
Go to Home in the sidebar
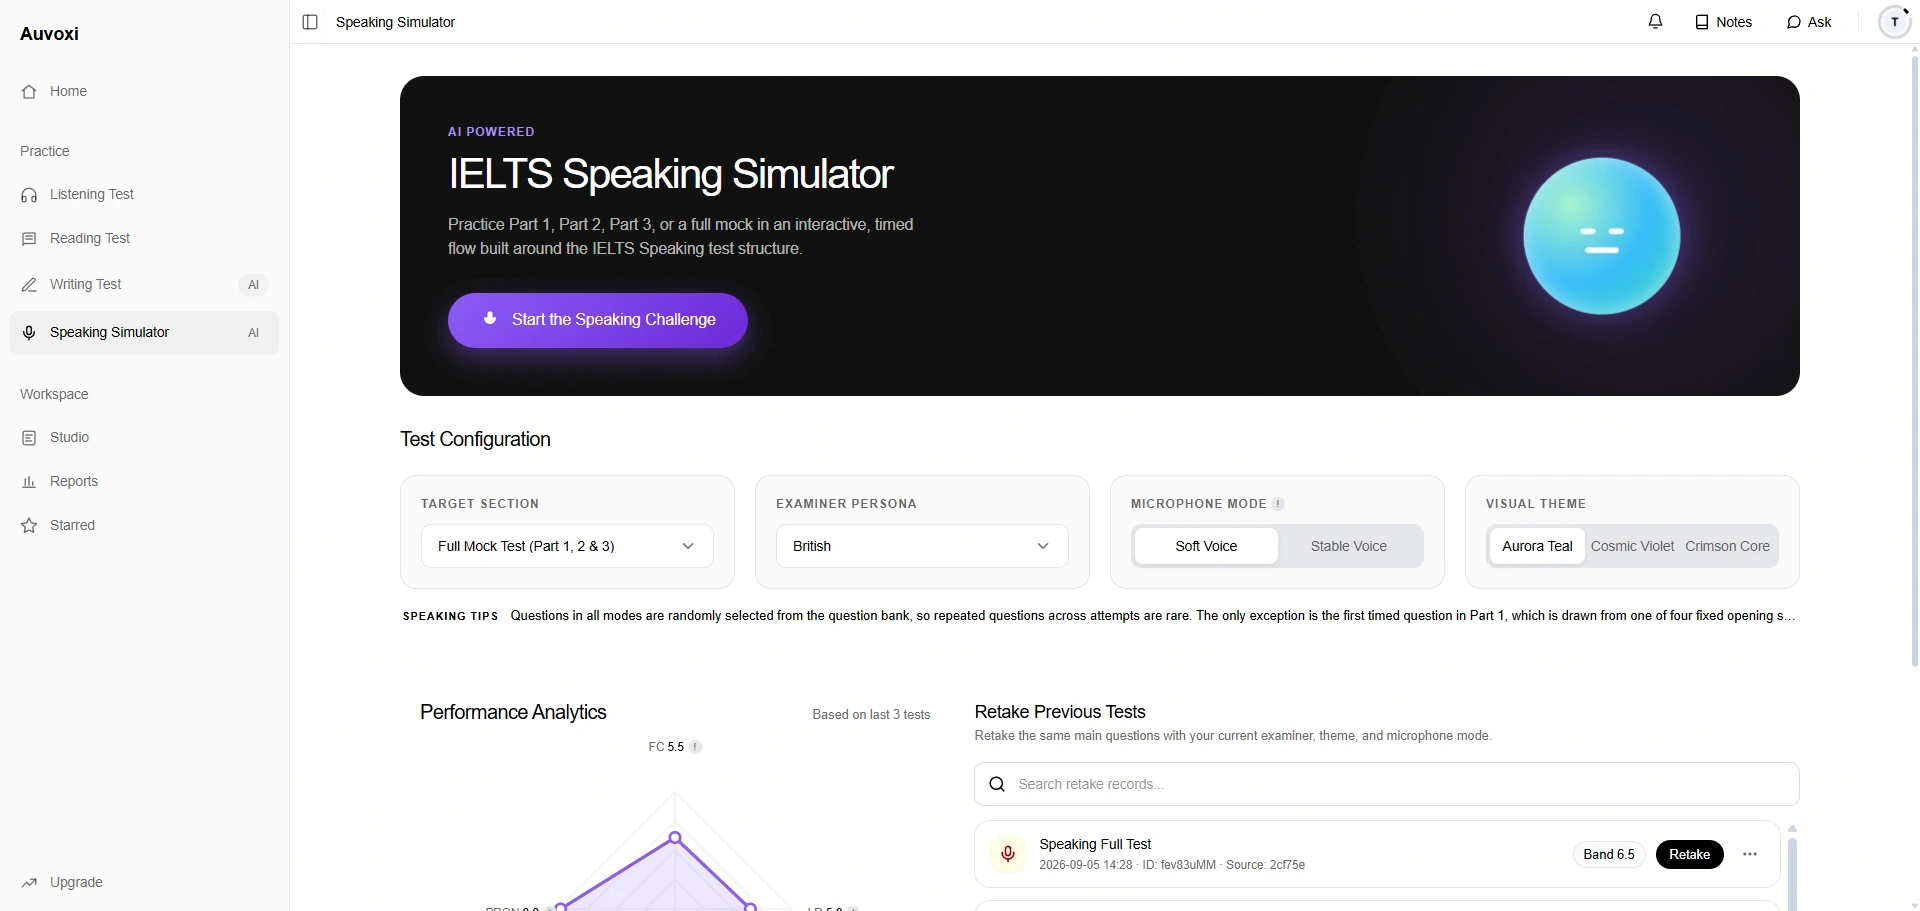click(144, 92)
